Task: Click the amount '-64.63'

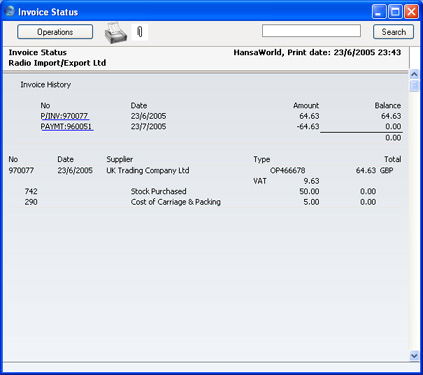Action: click(308, 127)
